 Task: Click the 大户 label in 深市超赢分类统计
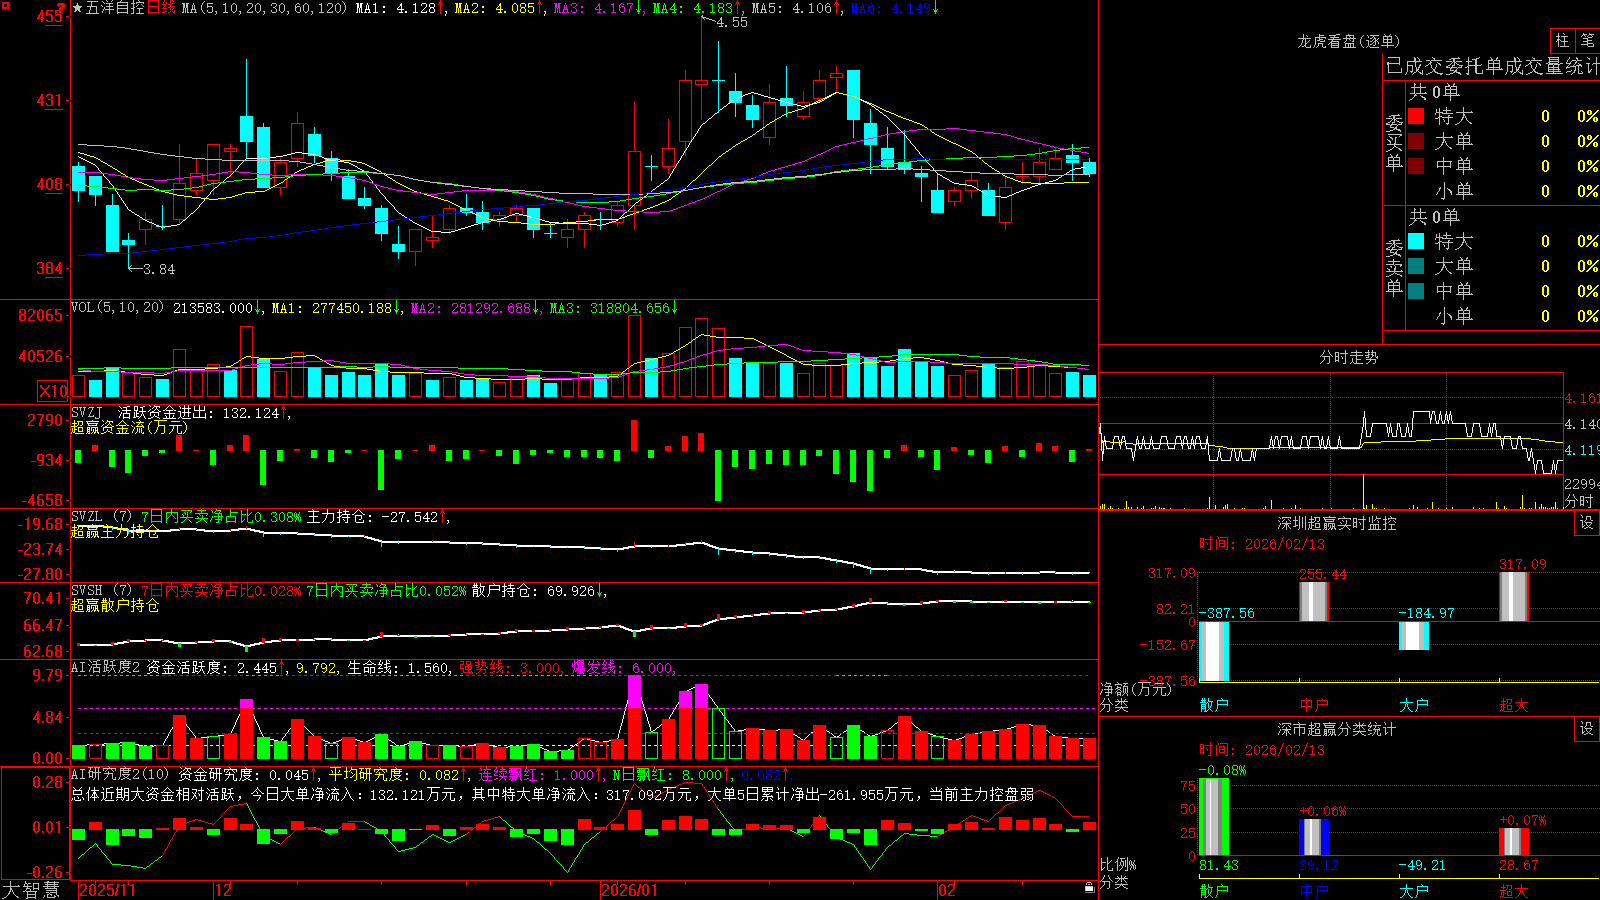pyautogui.click(x=1414, y=890)
